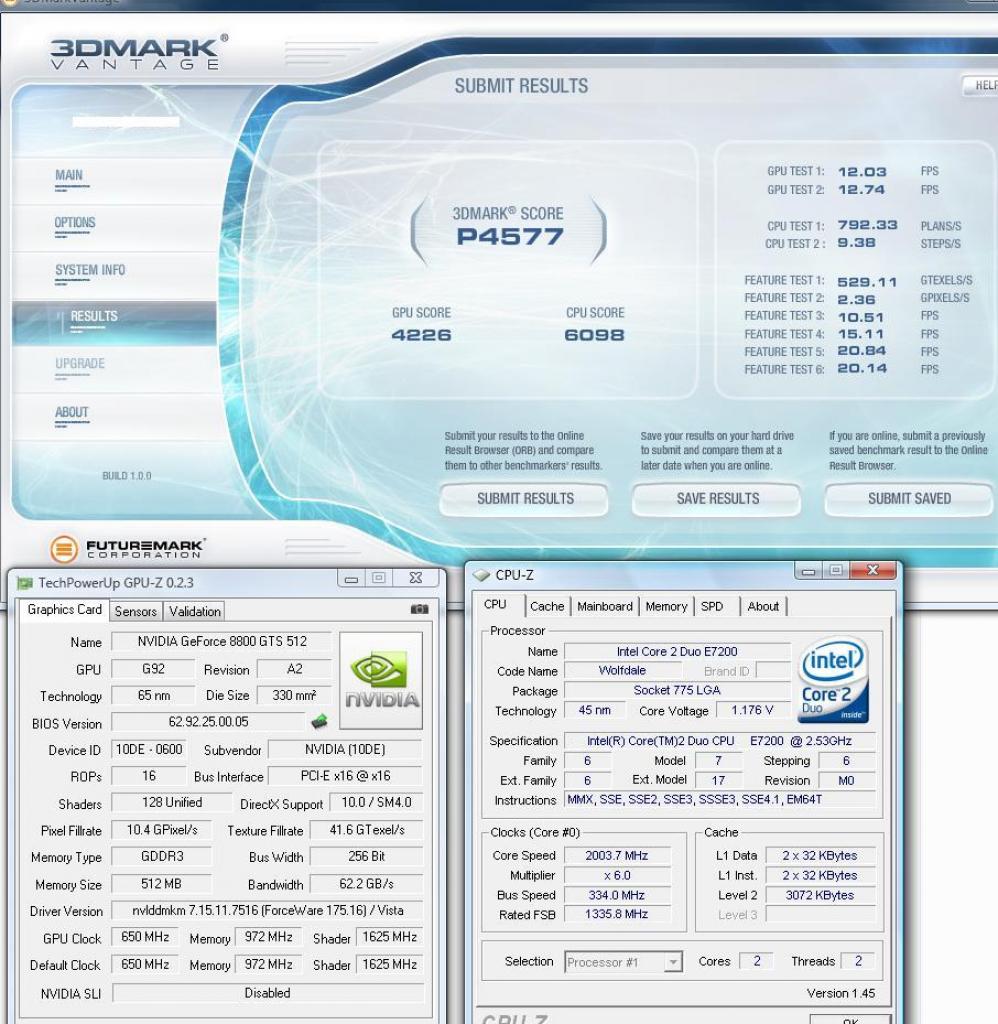The image size is (998, 1024).
Task: Open the About tab in CPU-Z
Action: click(x=763, y=607)
